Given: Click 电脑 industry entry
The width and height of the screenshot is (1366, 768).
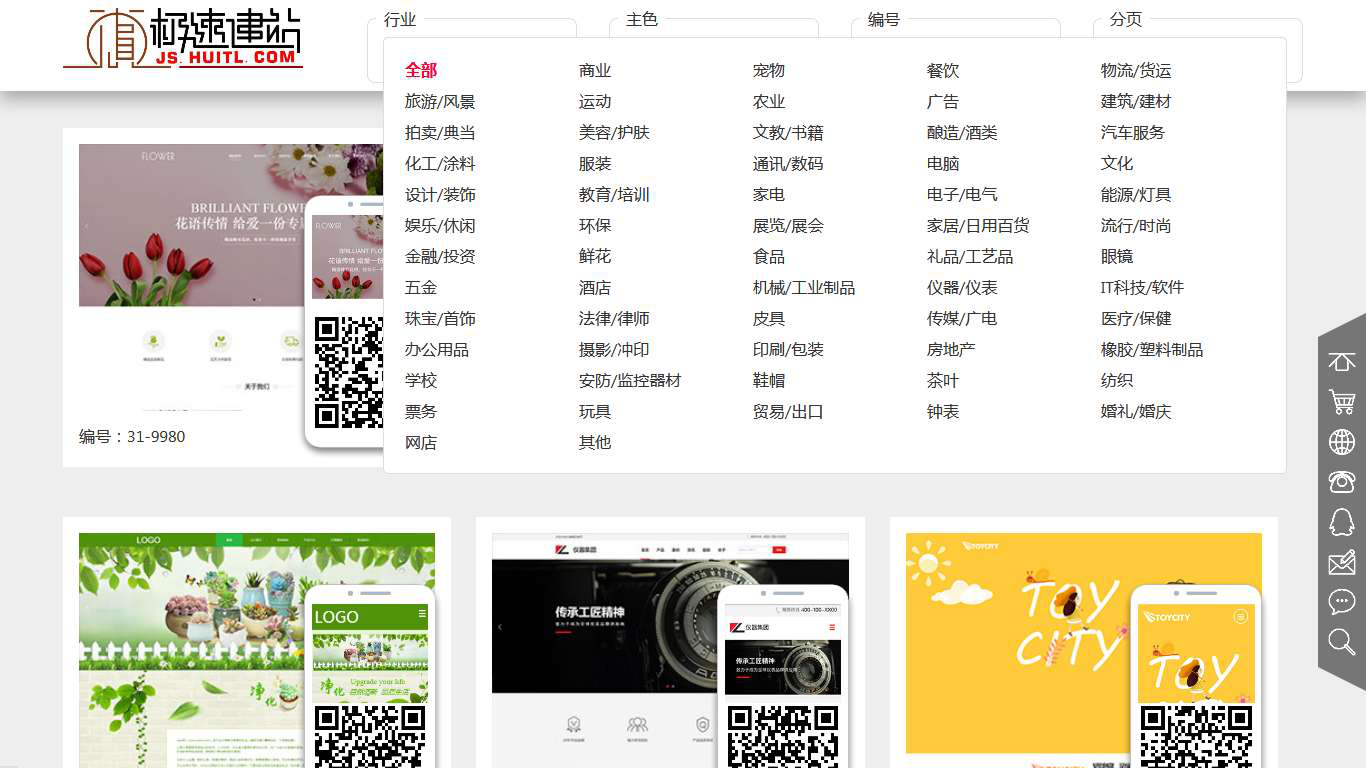Looking at the screenshot, I should (x=943, y=164).
